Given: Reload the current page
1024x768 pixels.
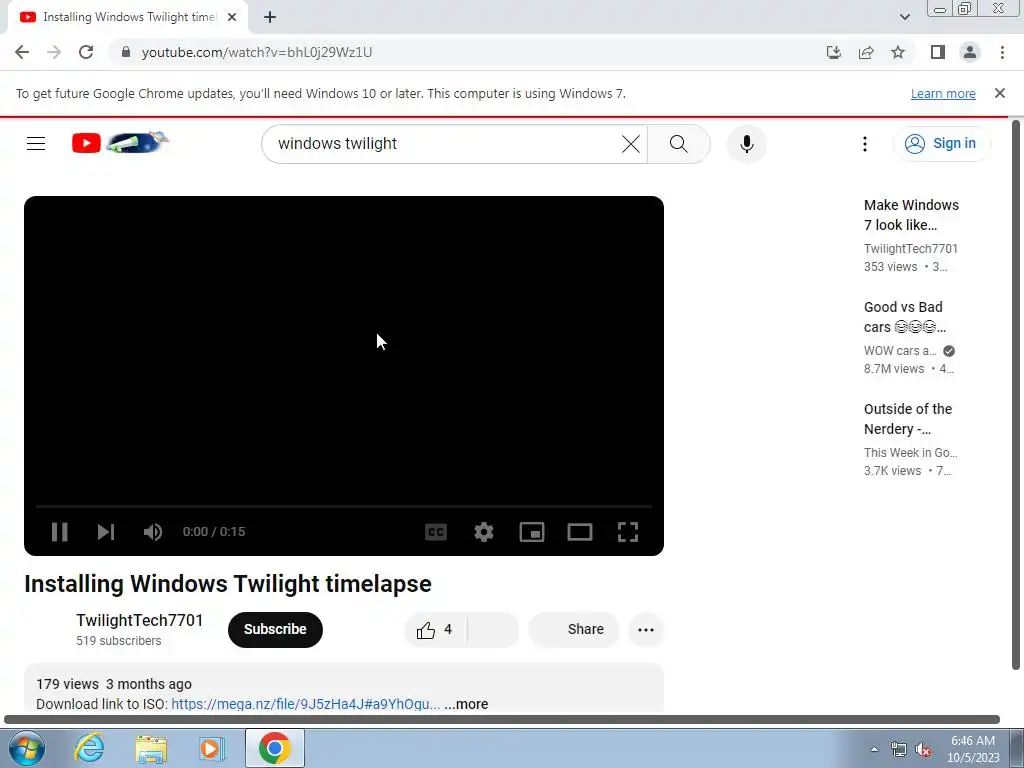Looking at the screenshot, I should pos(86,52).
